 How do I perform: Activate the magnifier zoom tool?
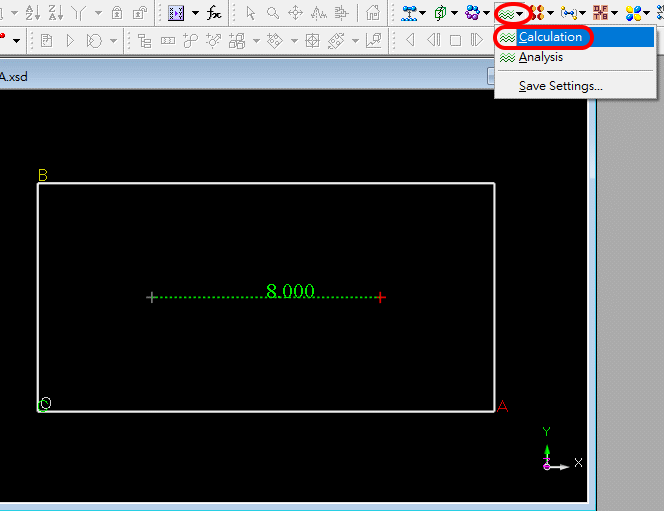click(272, 13)
